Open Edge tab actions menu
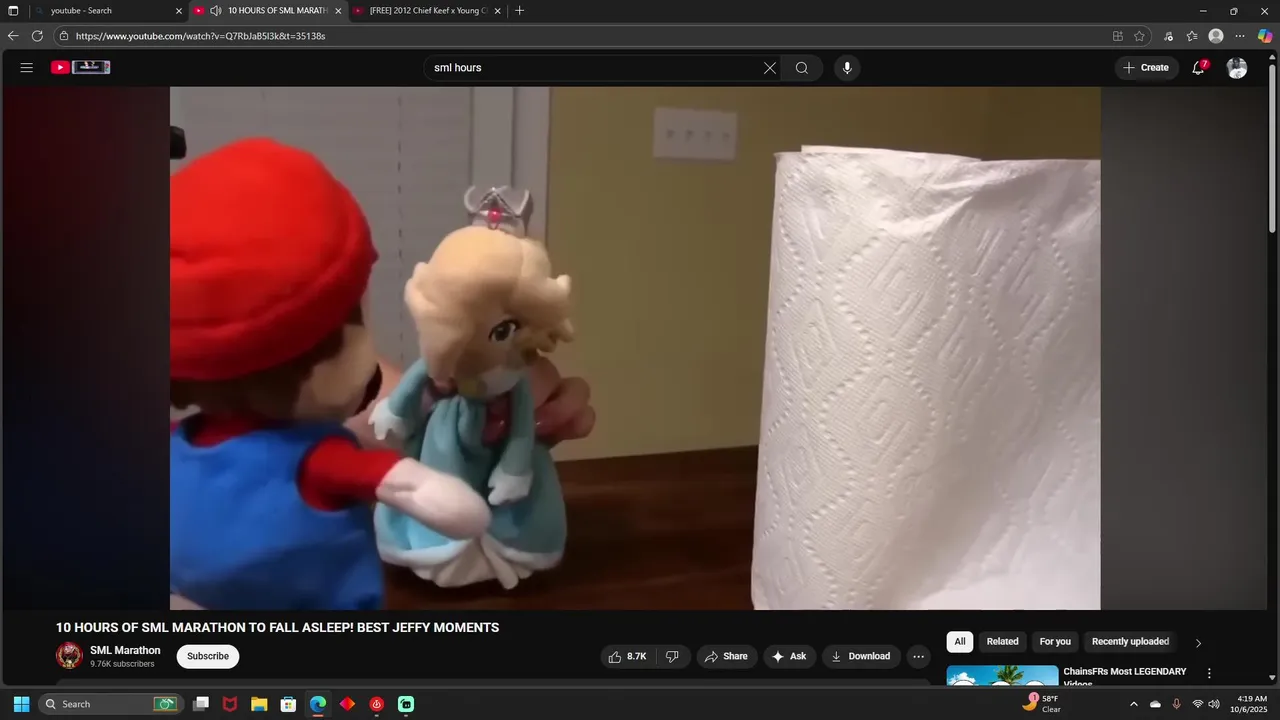Viewport: 1280px width, 720px height. 13,11
